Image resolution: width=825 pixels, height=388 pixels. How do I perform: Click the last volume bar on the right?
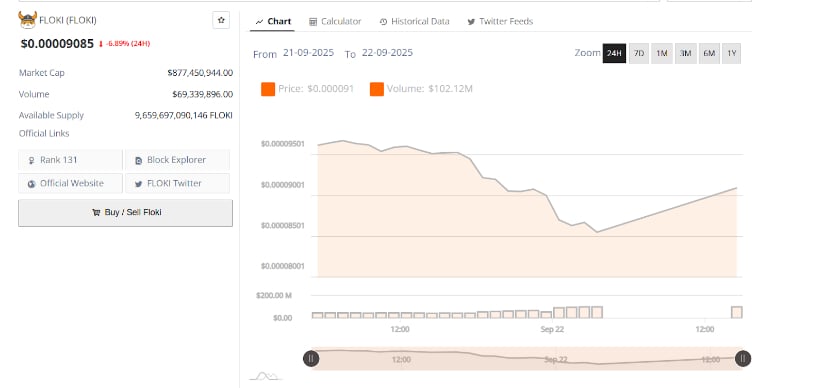click(737, 312)
